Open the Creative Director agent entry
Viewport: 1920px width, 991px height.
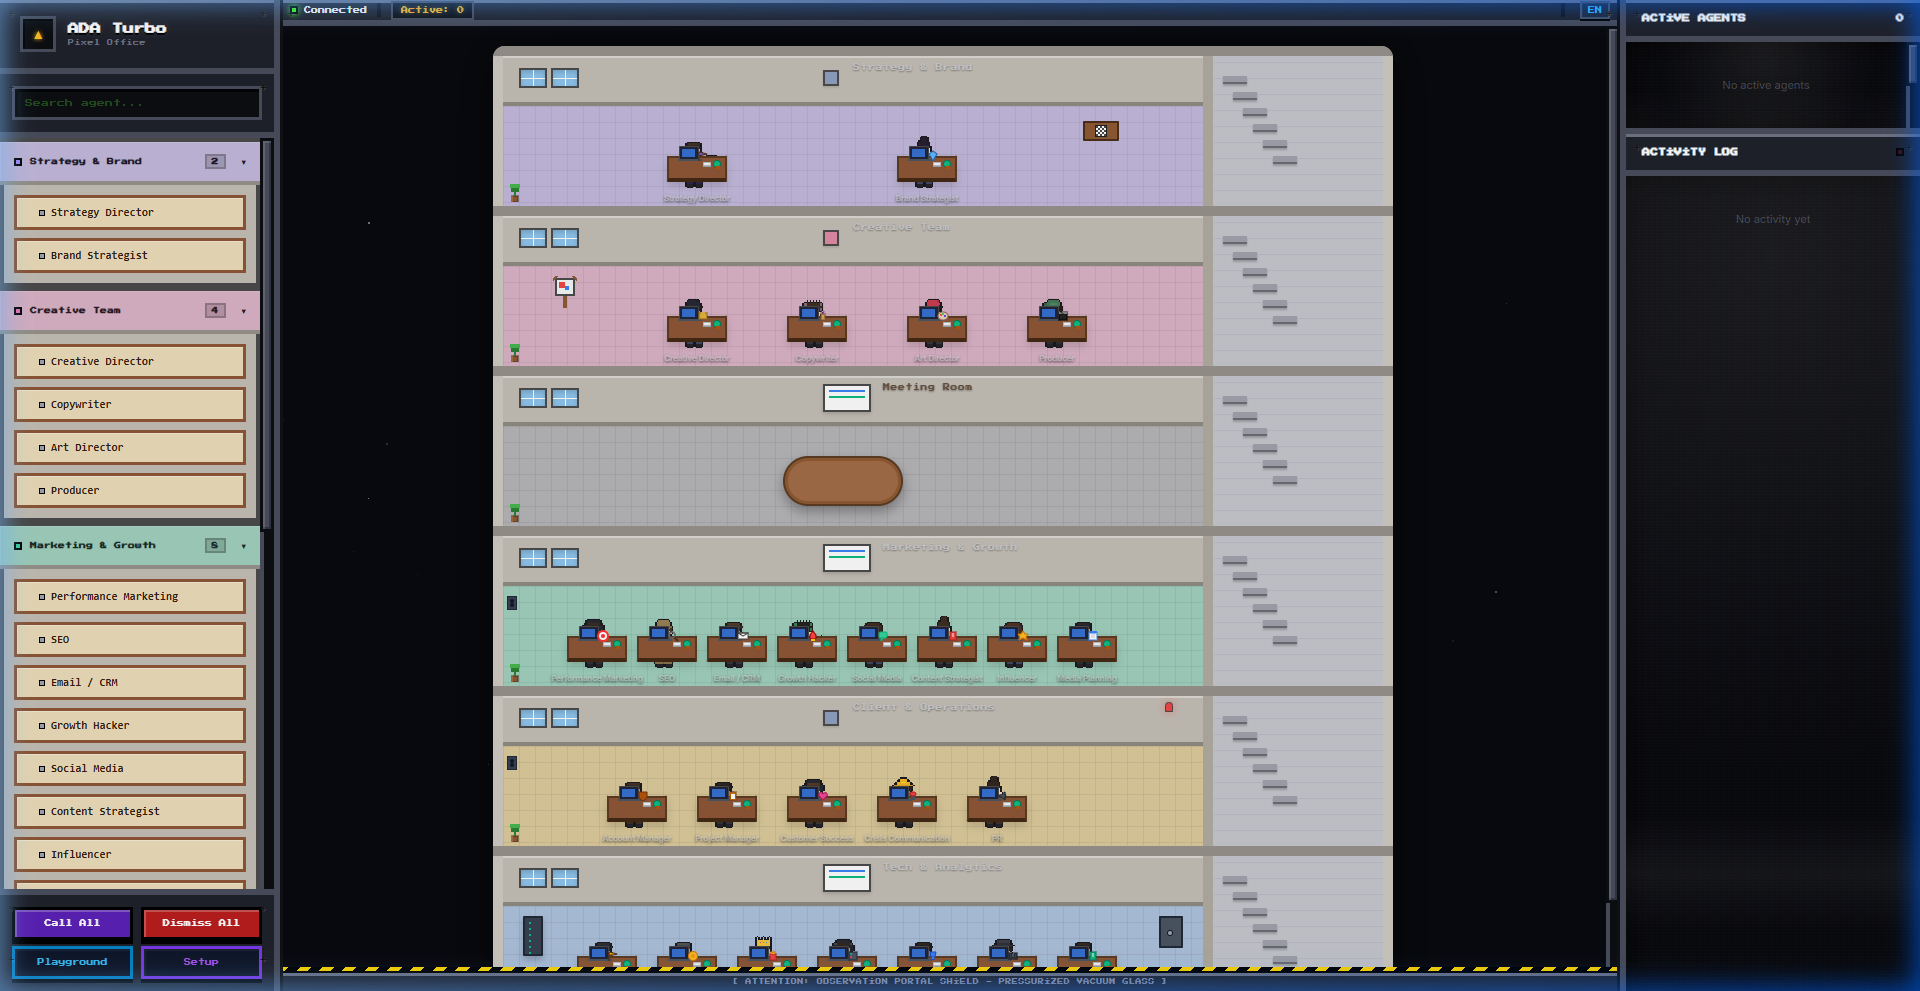click(130, 361)
